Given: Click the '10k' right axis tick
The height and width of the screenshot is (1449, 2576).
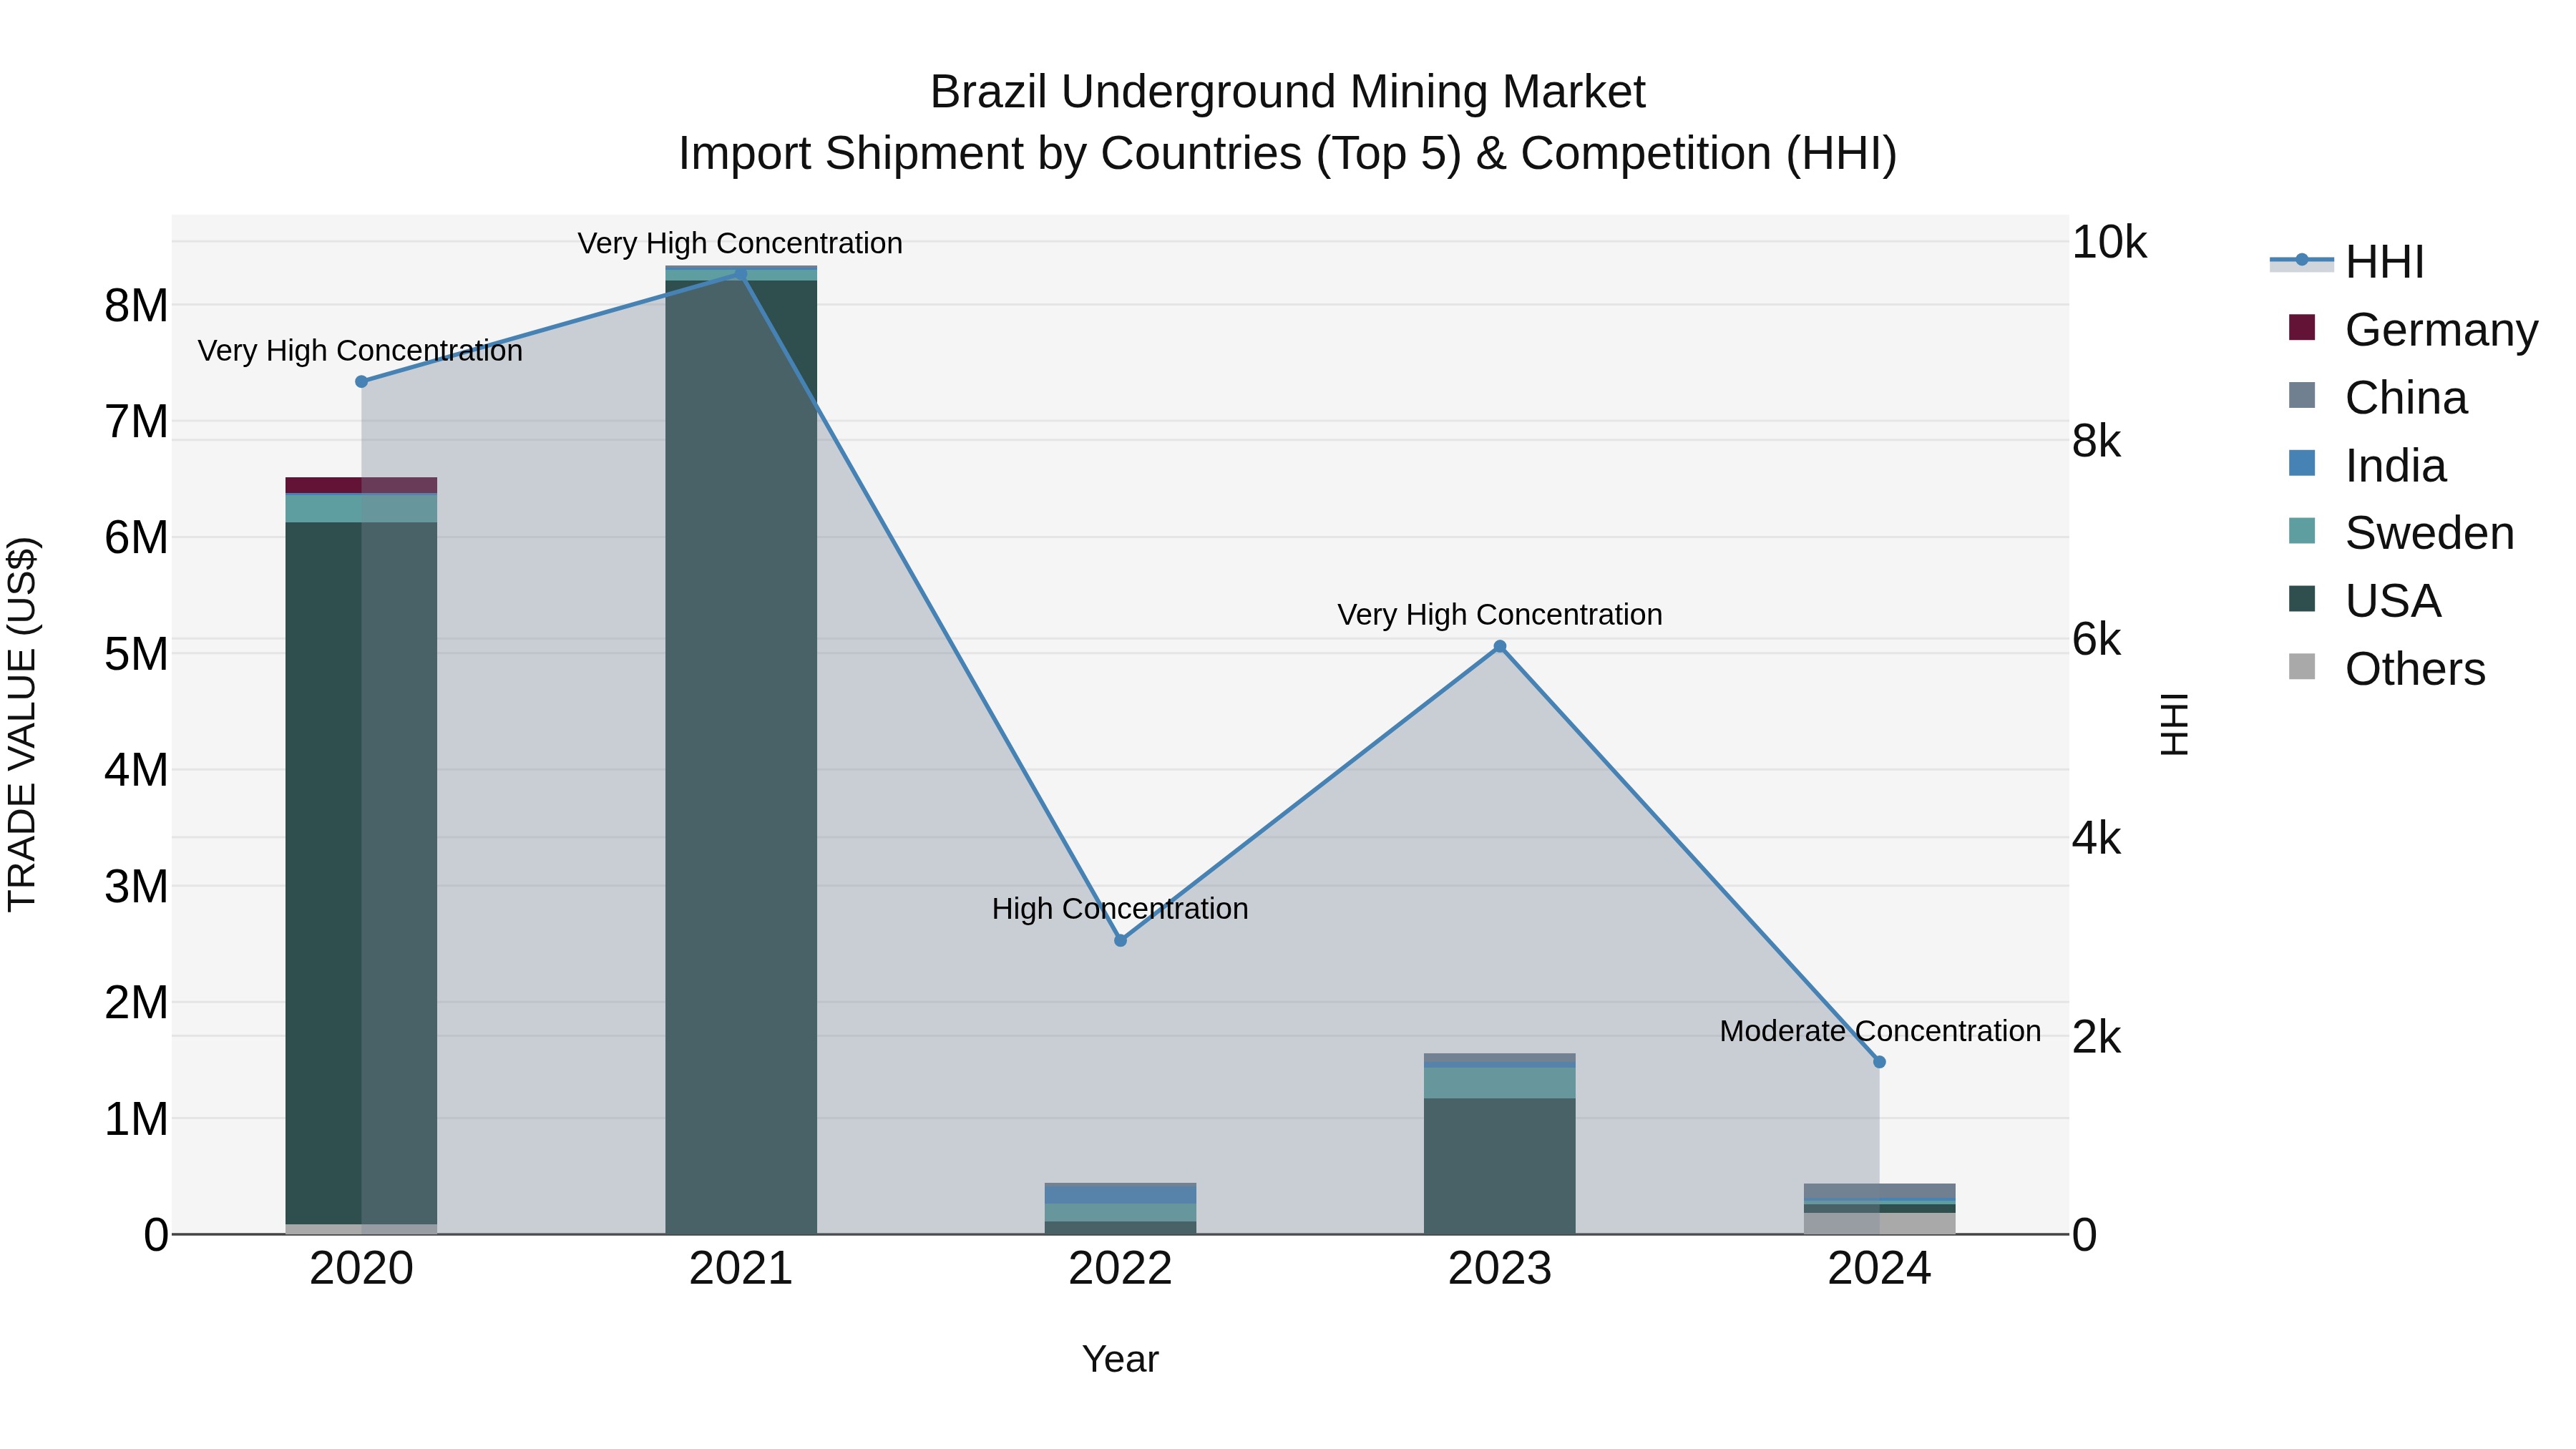Looking at the screenshot, I should click(x=2109, y=242).
